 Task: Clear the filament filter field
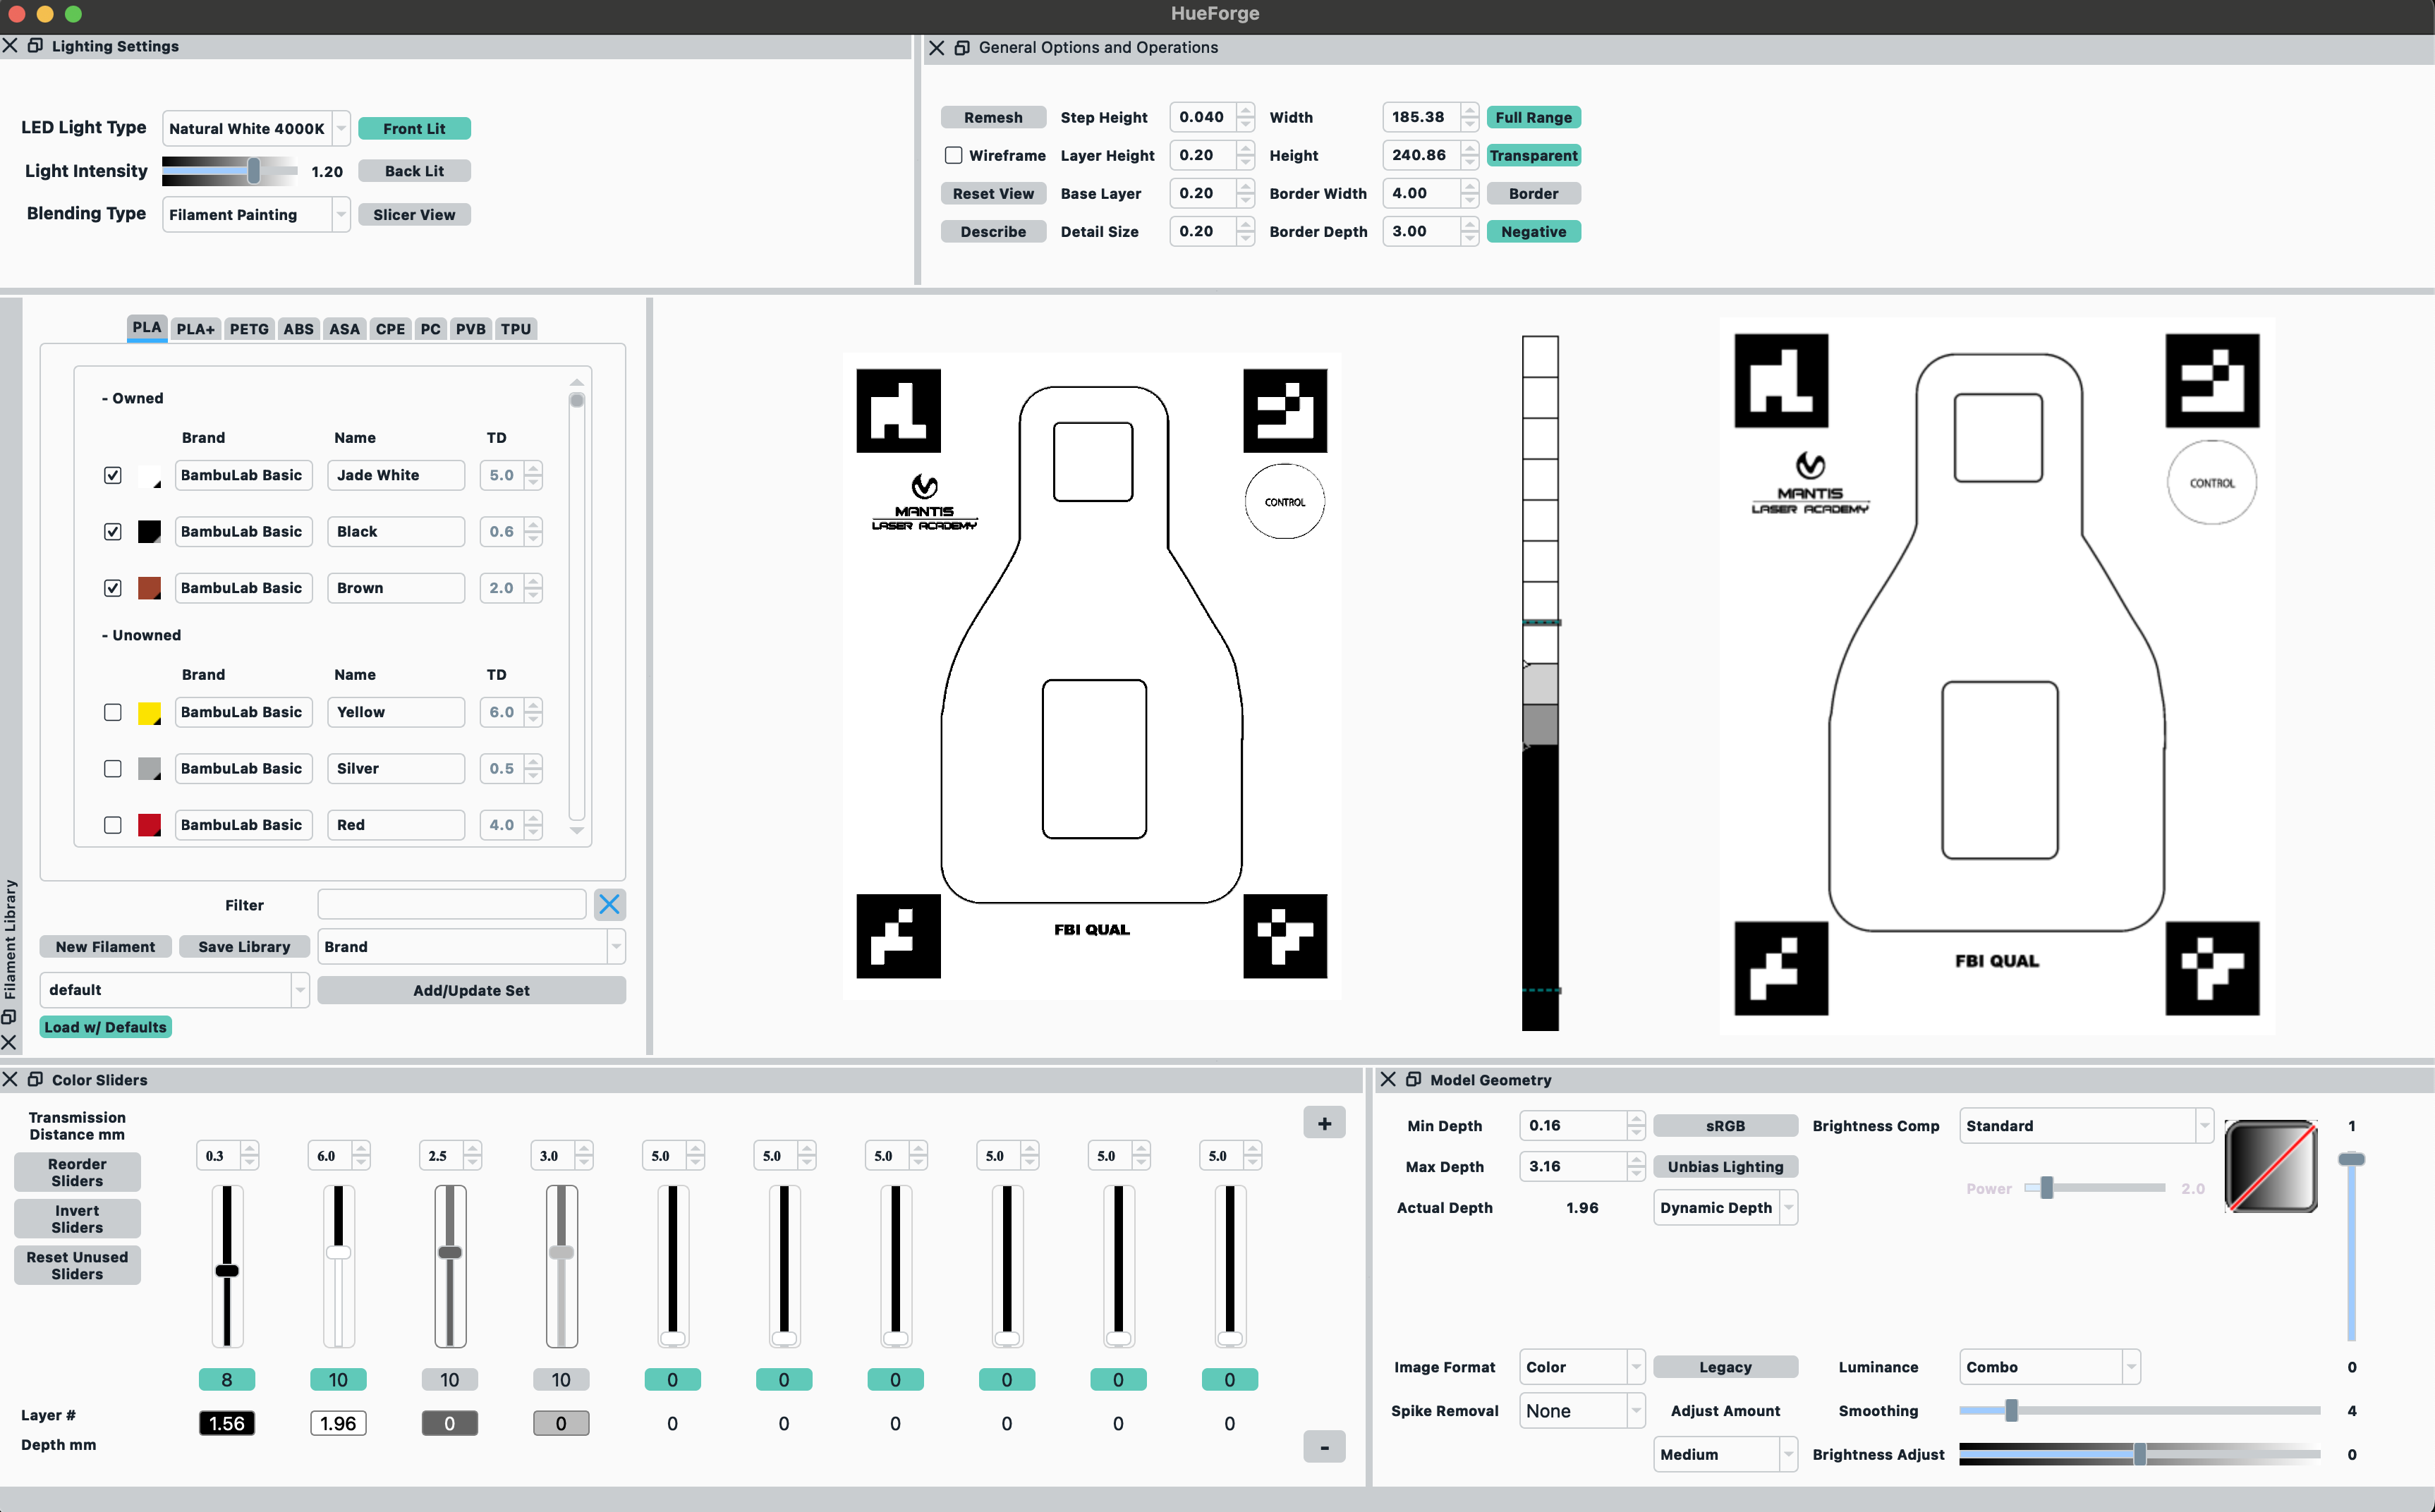[x=609, y=904]
